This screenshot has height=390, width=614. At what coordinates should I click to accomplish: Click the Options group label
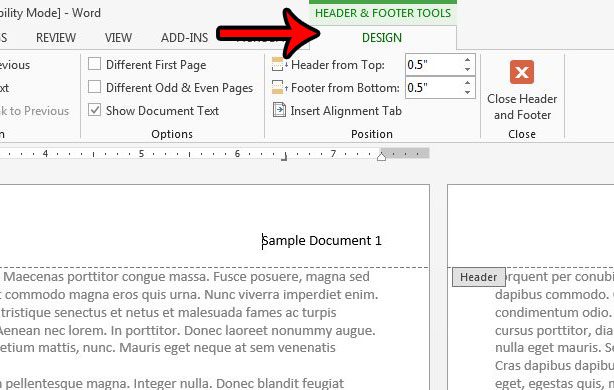(172, 134)
